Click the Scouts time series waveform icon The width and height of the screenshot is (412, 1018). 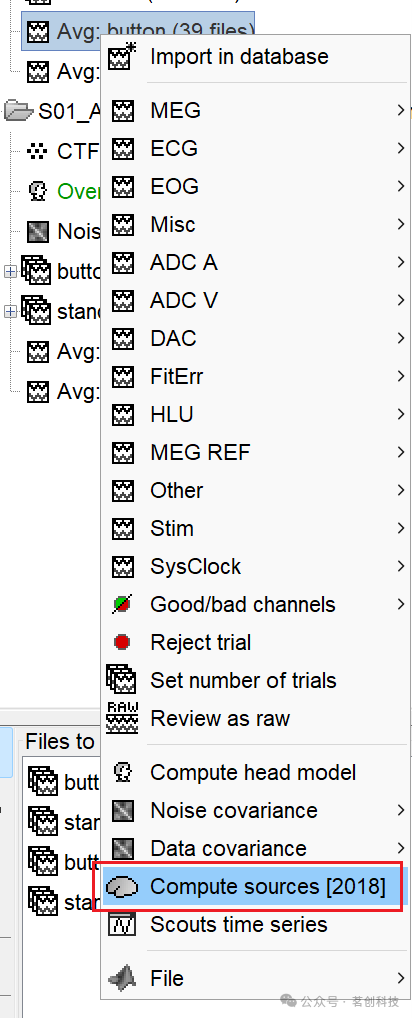pyautogui.click(x=123, y=924)
